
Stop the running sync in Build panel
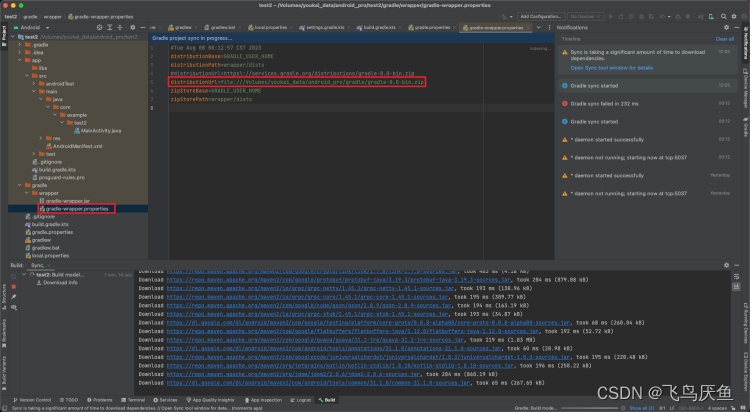coord(13,287)
